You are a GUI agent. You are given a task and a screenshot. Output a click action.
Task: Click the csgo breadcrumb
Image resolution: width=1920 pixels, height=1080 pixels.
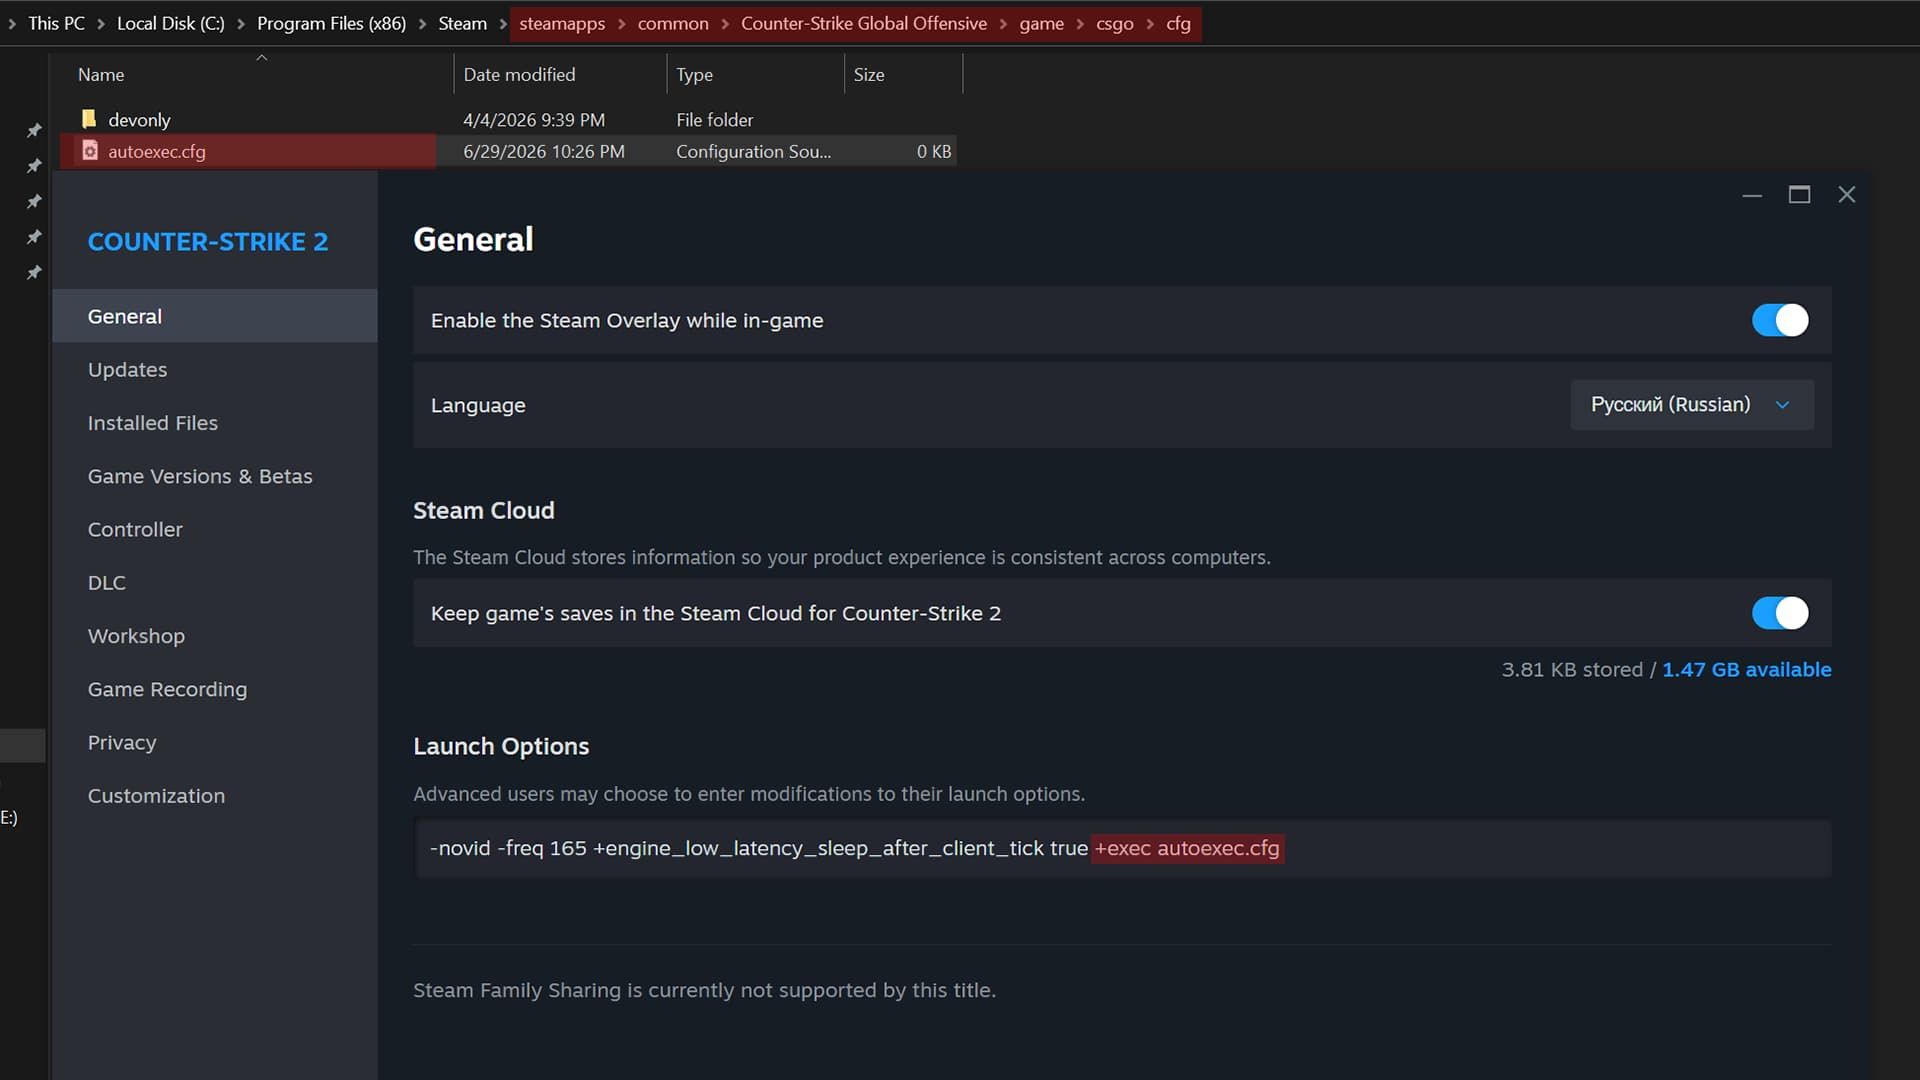[x=1115, y=24]
